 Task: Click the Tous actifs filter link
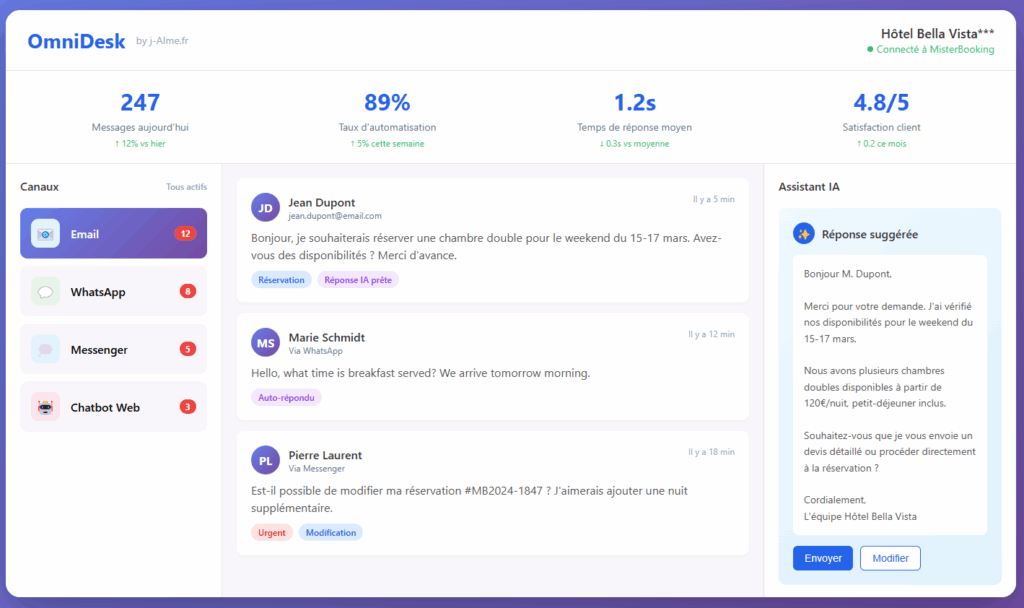click(x=186, y=187)
